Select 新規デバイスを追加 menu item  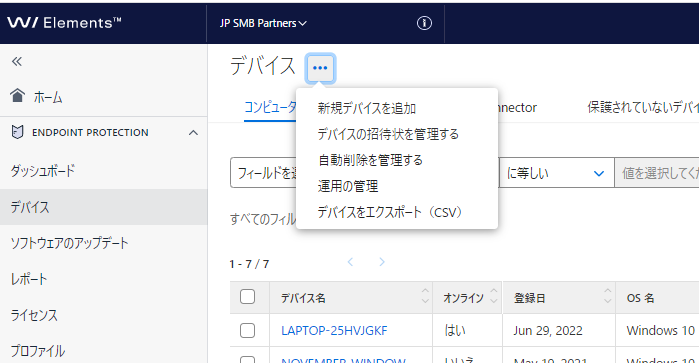click(367, 108)
